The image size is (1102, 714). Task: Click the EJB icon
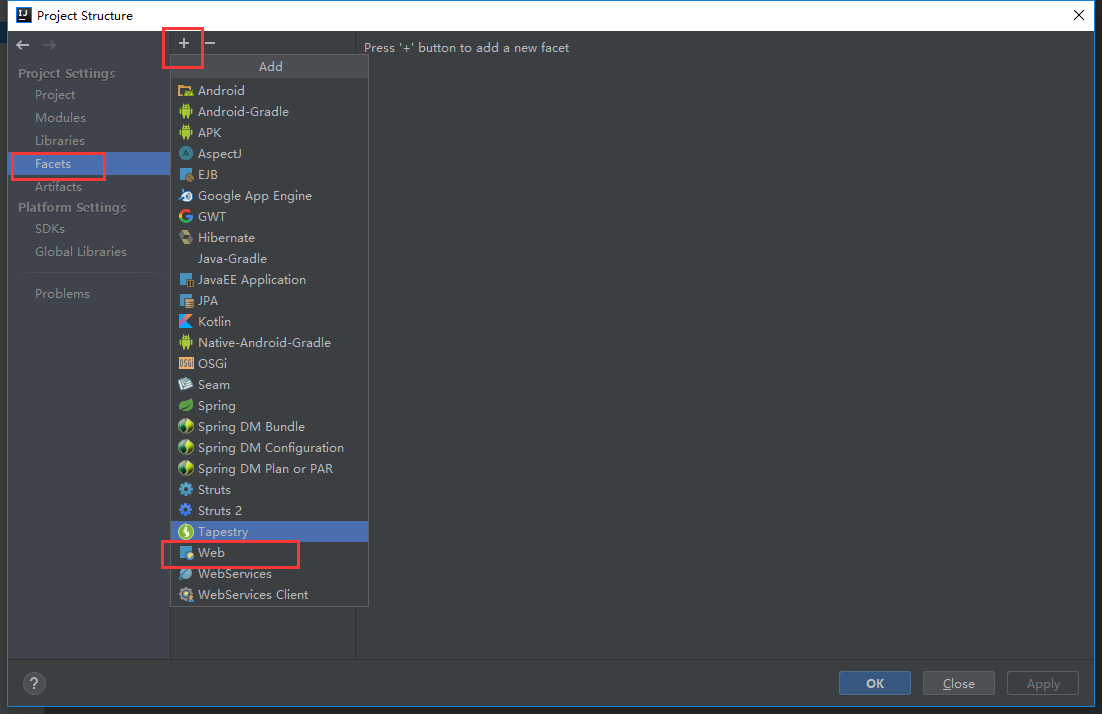point(186,174)
